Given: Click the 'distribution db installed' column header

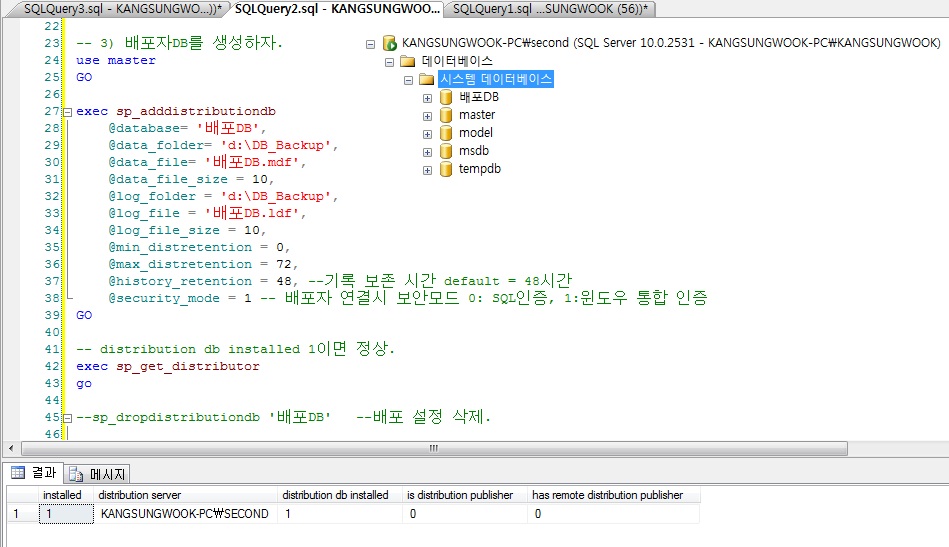Looking at the screenshot, I should point(340,495).
